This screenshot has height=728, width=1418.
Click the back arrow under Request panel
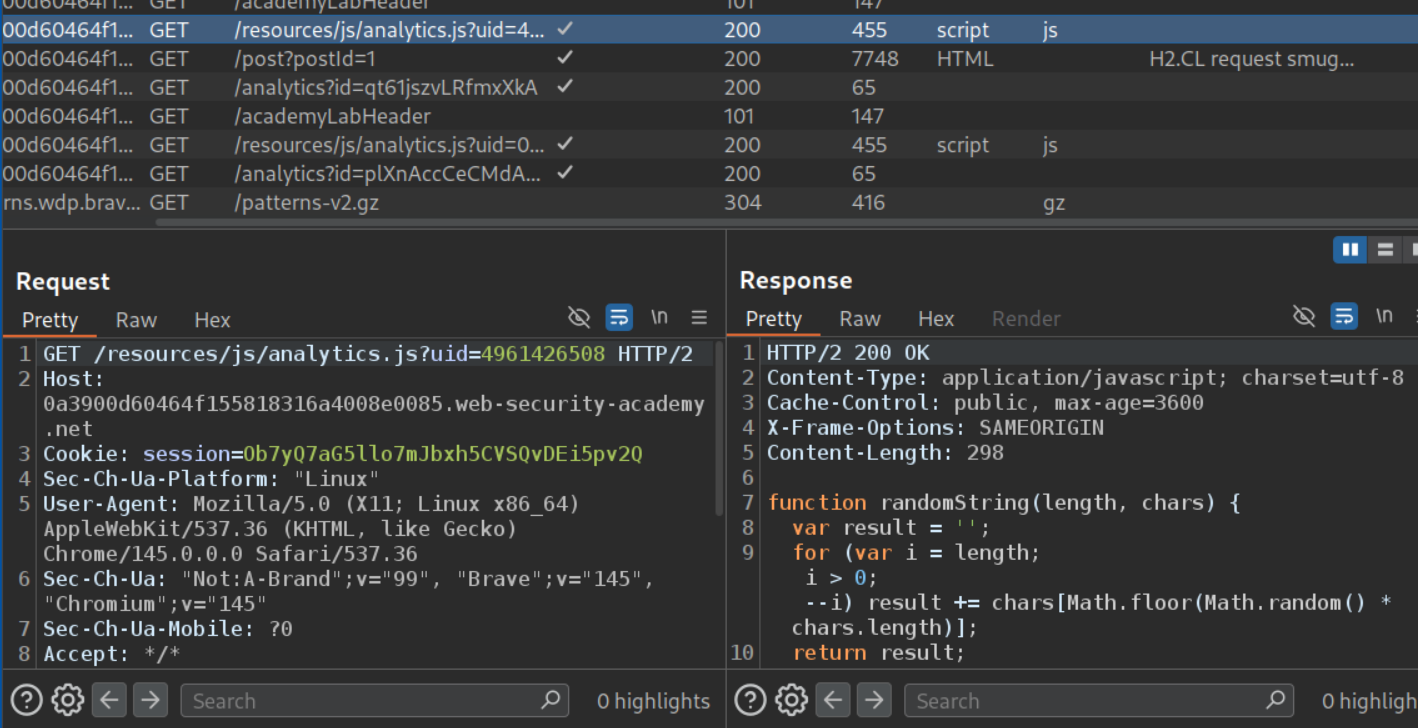109,700
